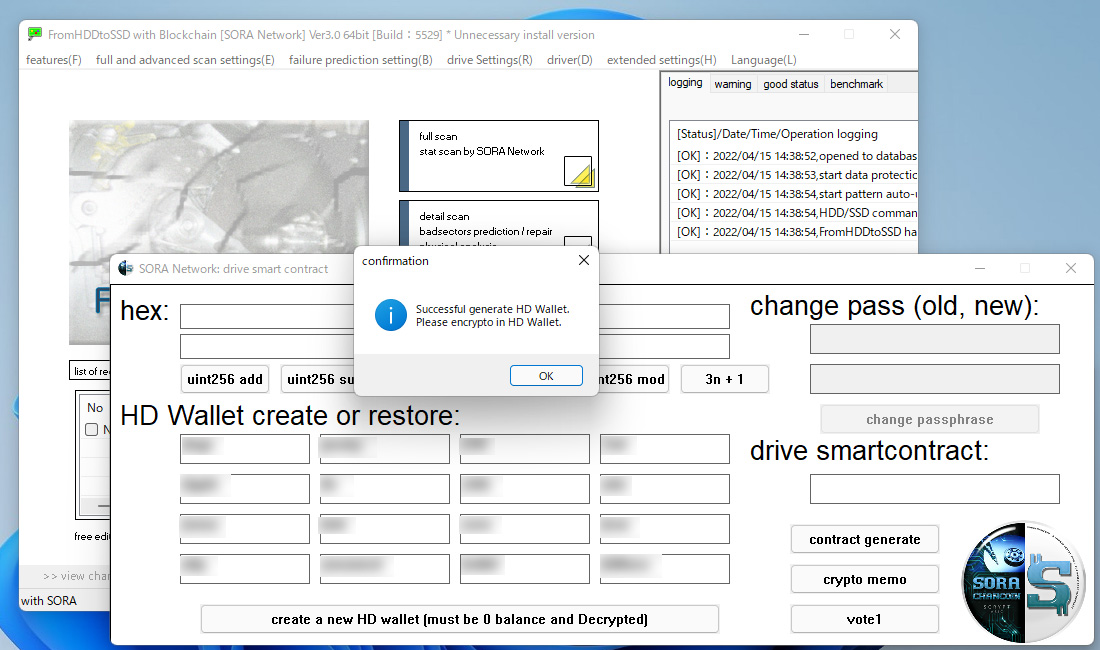Close the confirmation dialog with X

[x=584, y=260]
